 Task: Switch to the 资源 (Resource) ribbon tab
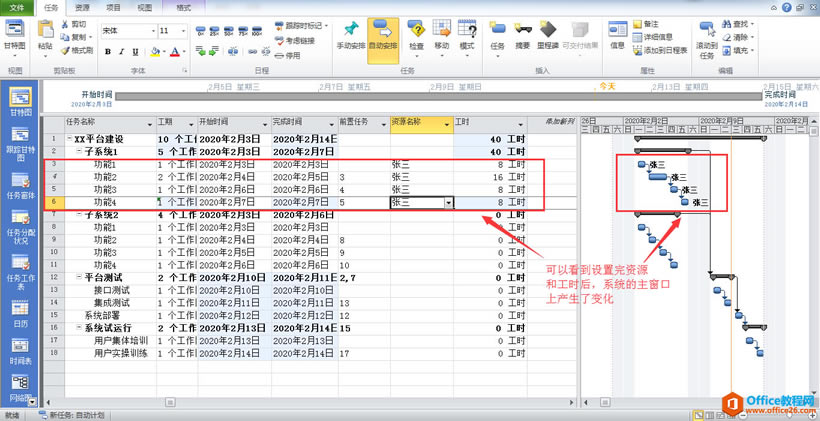pos(81,6)
